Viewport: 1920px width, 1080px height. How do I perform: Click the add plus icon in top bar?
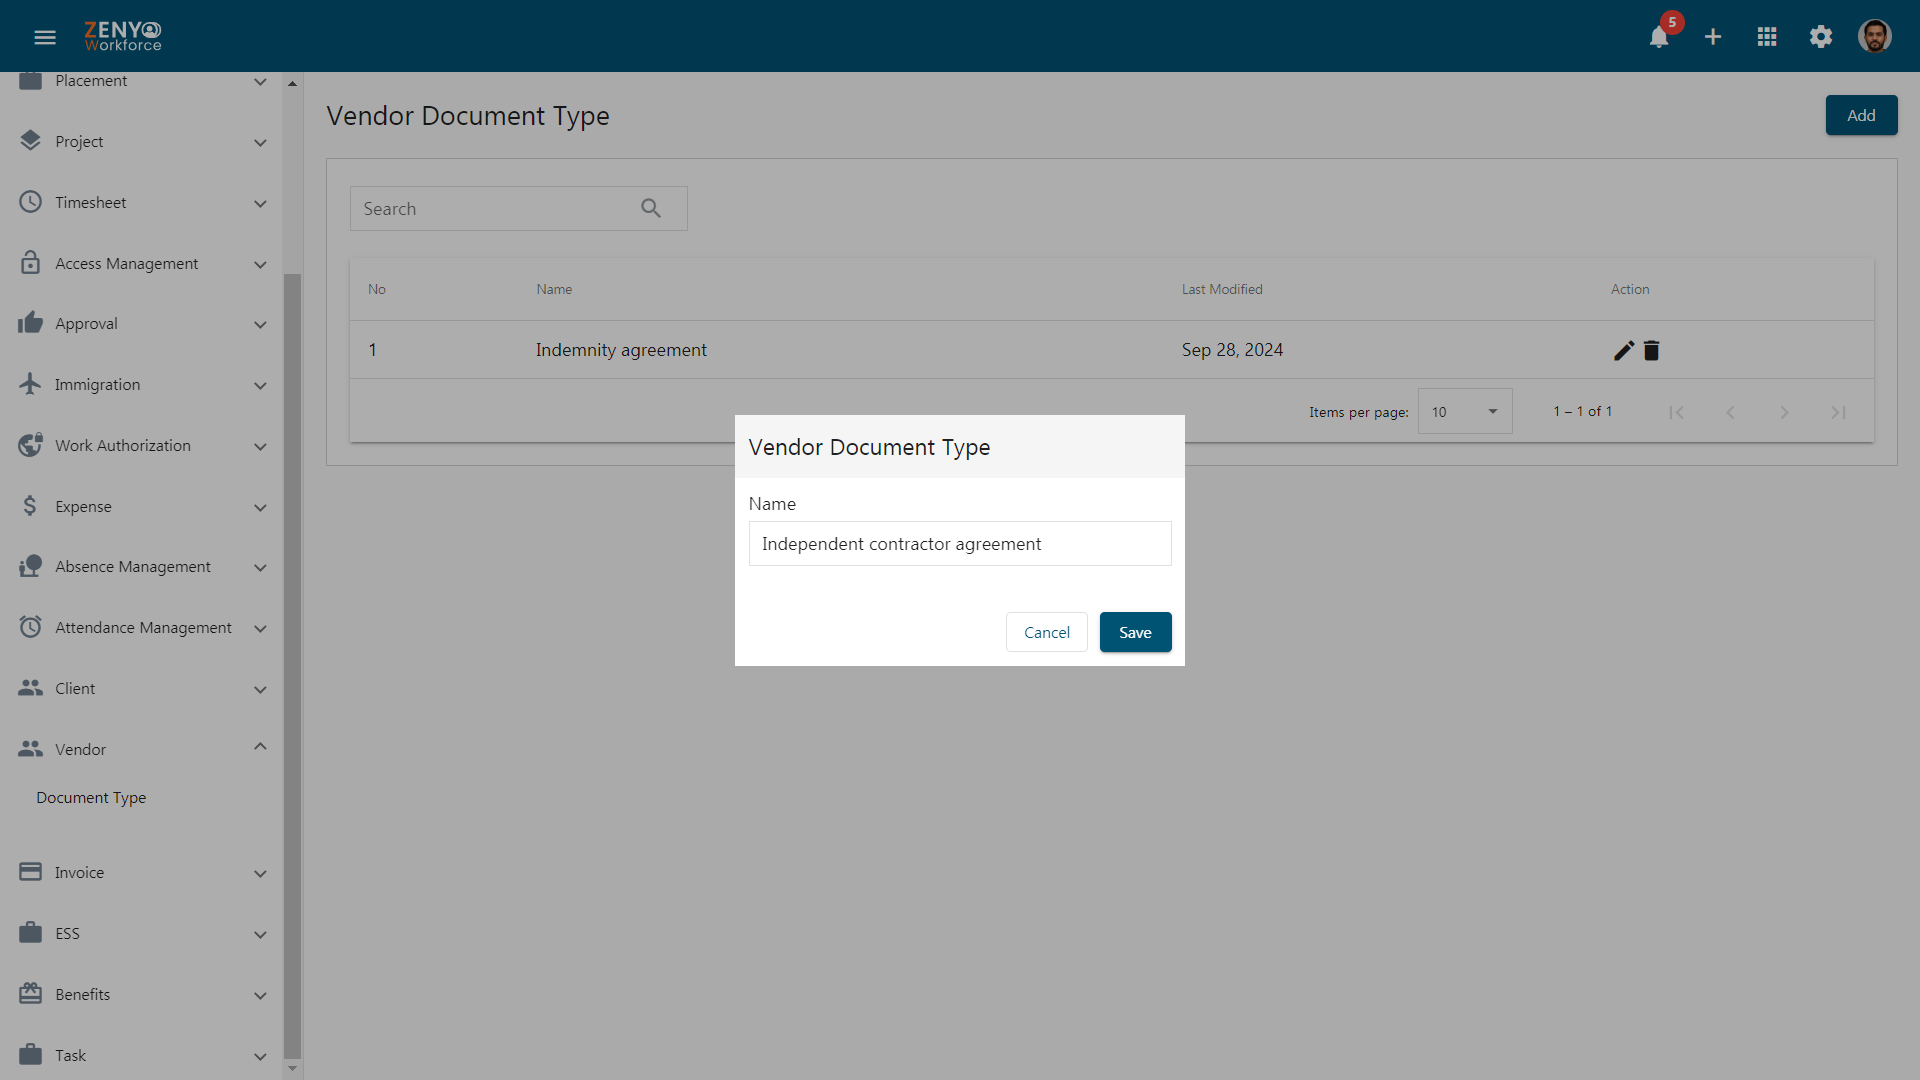pyautogui.click(x=1713, y=36)
